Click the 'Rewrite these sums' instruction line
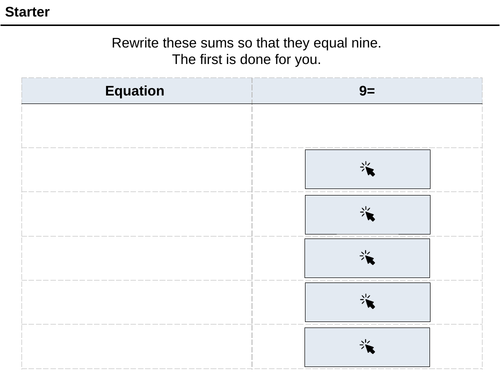500x375 pixels. click(x=246, y=43)
